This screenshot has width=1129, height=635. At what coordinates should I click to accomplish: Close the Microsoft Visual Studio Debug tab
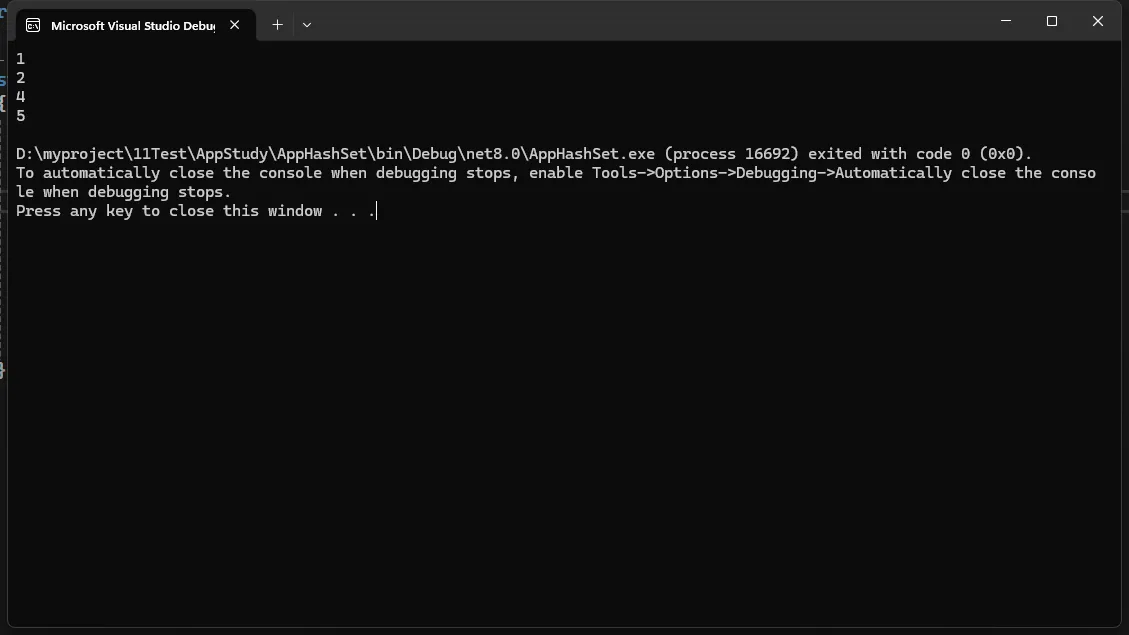click(235, 24)
